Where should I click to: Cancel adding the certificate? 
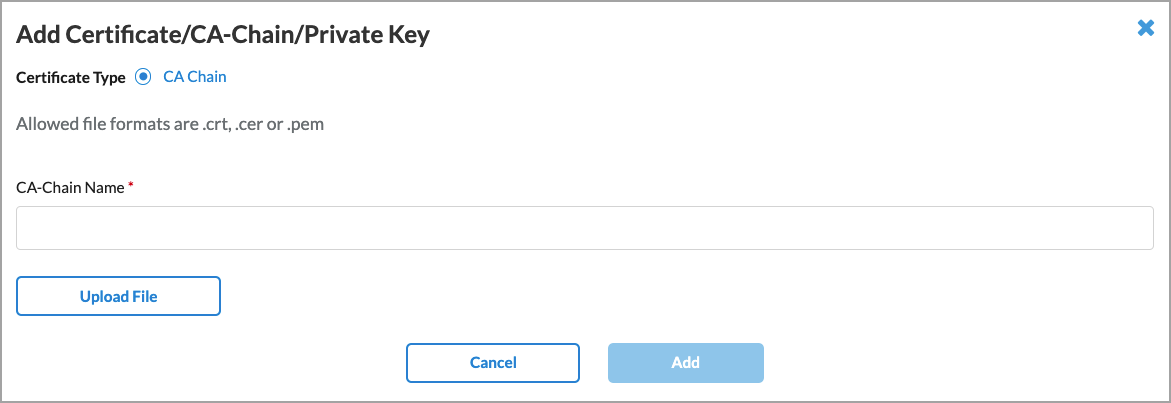pyautogui.click(x=493, y=363)
